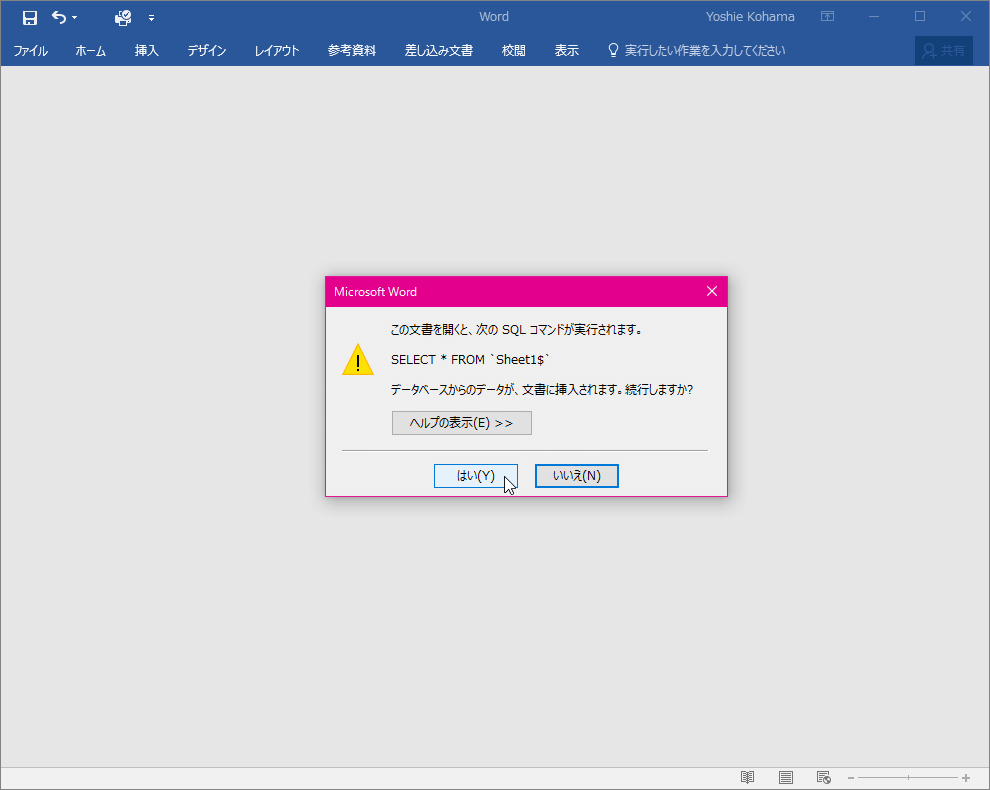This screenshot has width=990, height=790.
Task: Click the zoom slider in status bar
Action: tap(908, 778)
